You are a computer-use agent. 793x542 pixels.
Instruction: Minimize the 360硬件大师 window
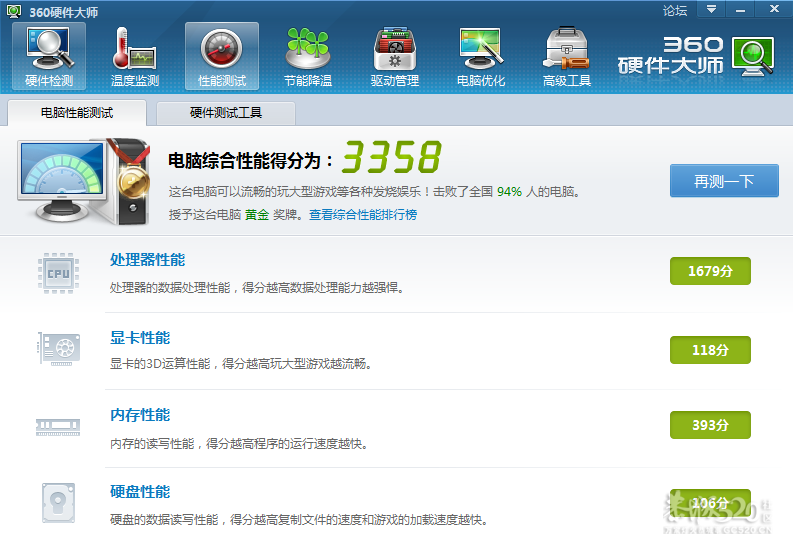tap(740, 9)
